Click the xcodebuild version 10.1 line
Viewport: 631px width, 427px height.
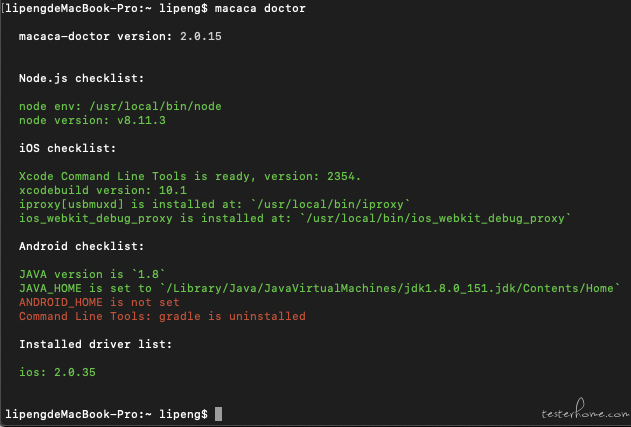pos(103,190)
